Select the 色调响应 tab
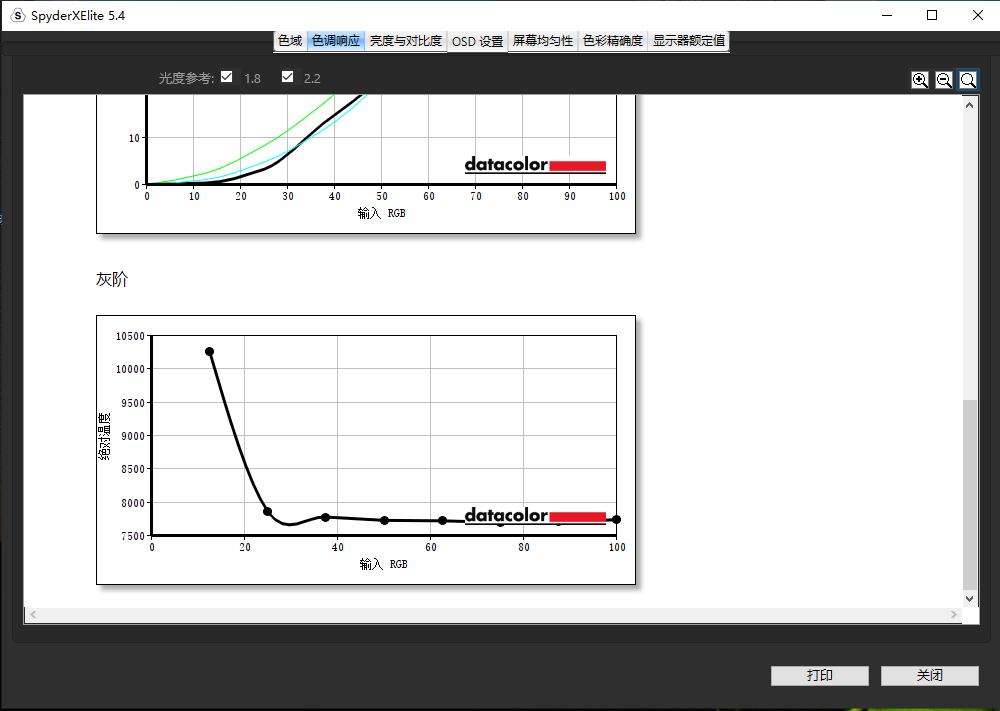 (x=336, y=41)
